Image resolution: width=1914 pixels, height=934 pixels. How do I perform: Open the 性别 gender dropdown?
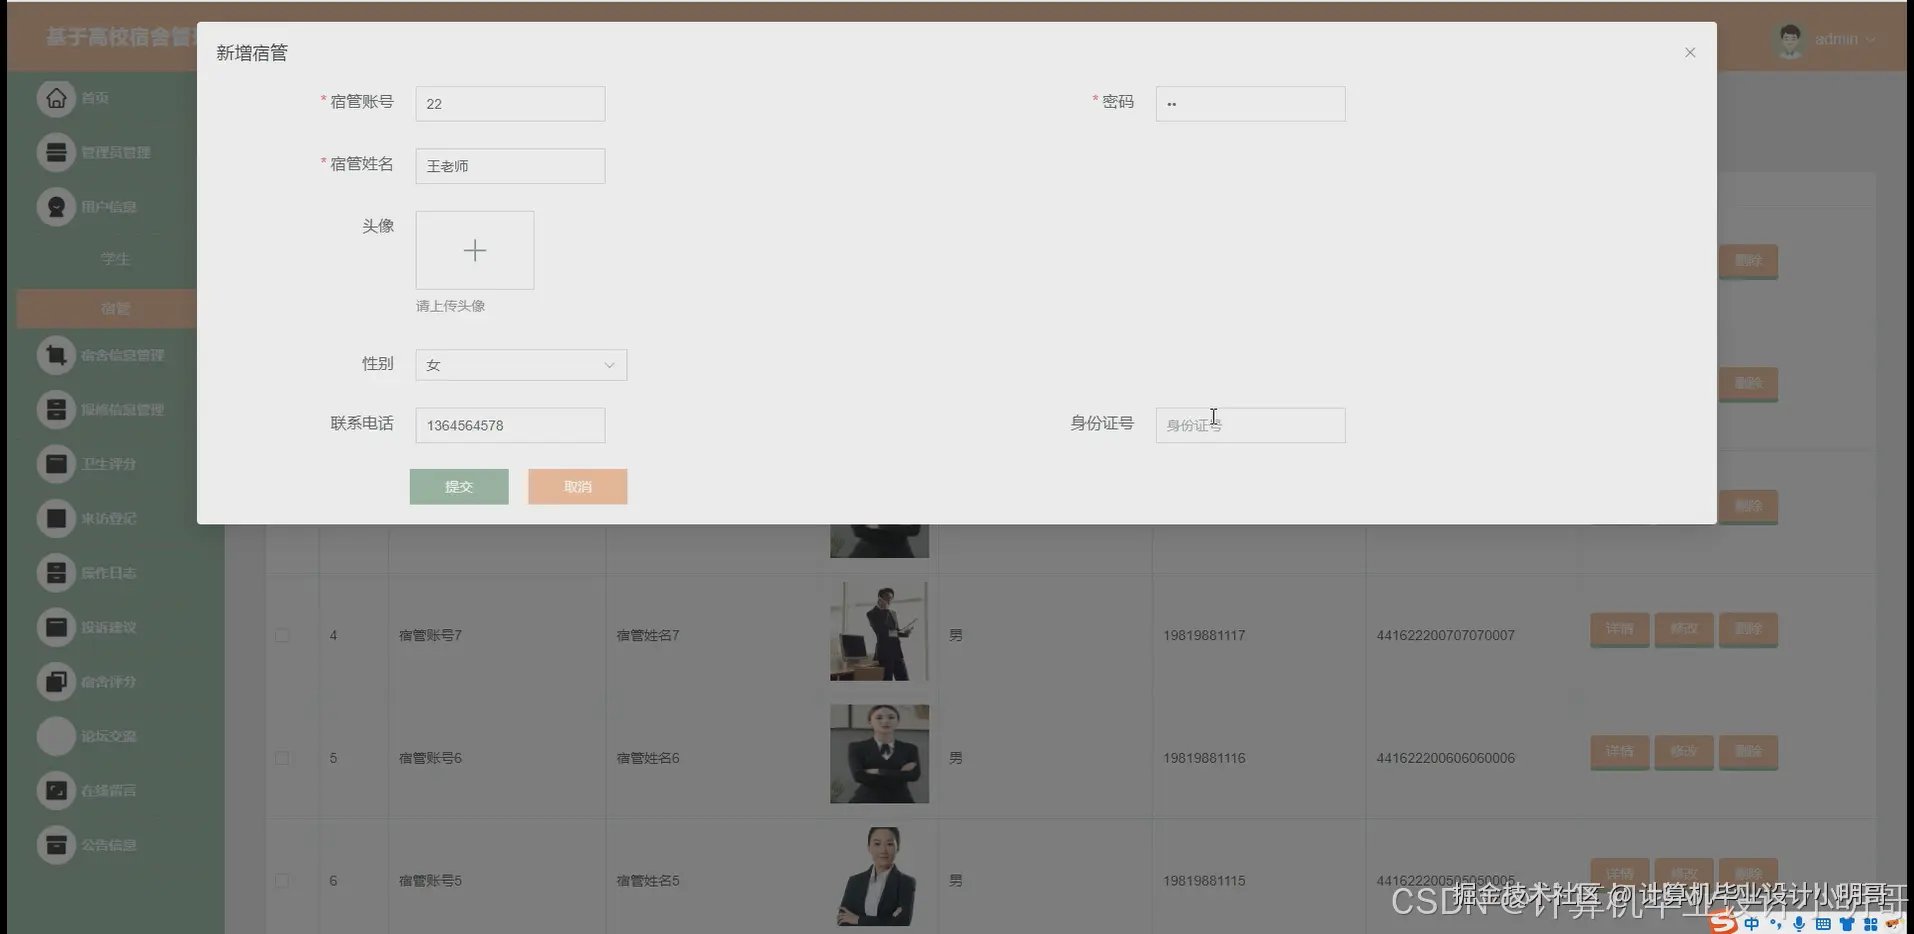tap(520, 364)
